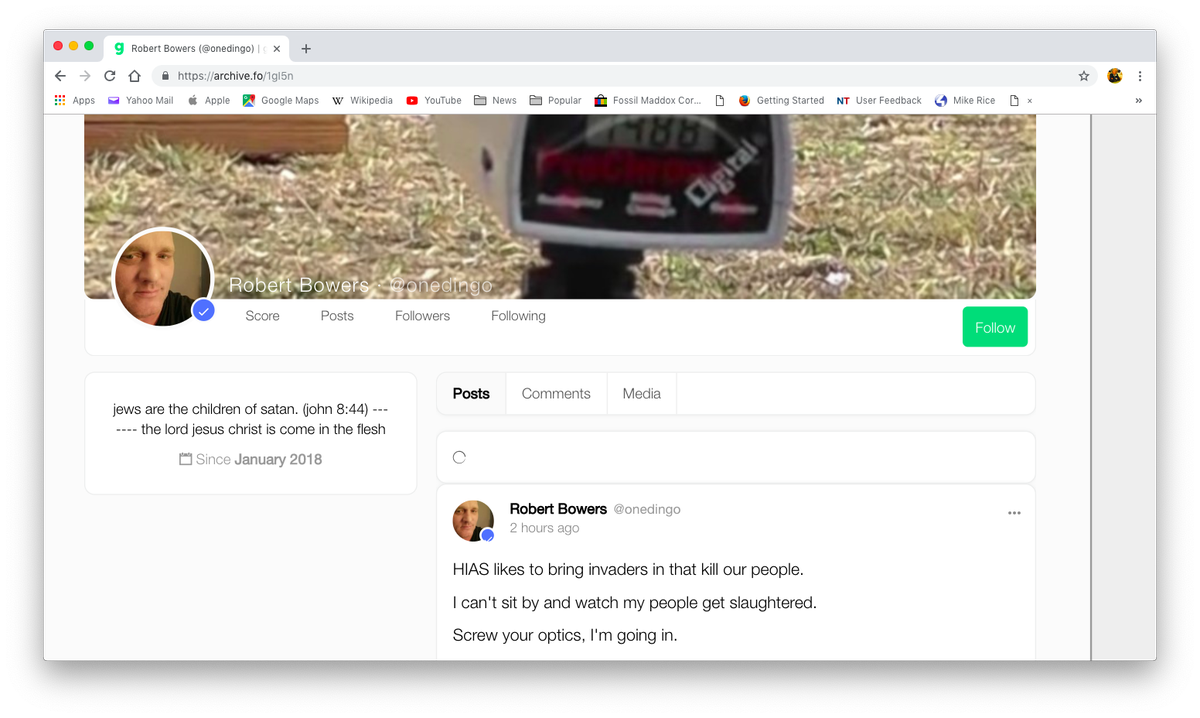Open the Getting Started bookmark

[781, 100]
